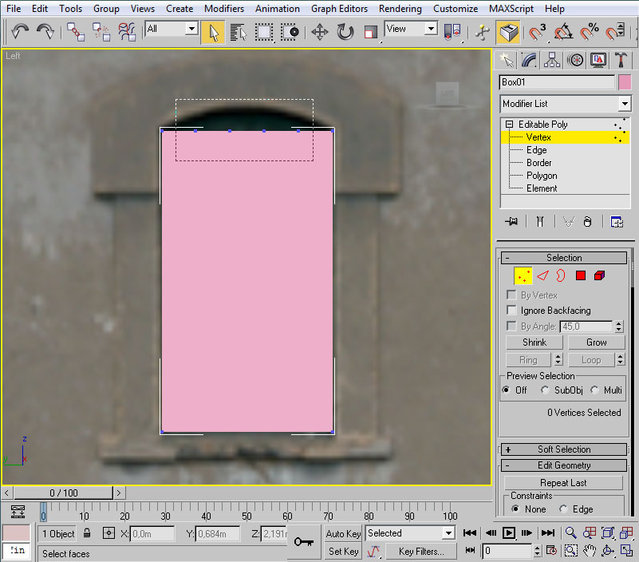639x562 pixels.
Task: Click the Grow selection button
Action: (596, 342)
